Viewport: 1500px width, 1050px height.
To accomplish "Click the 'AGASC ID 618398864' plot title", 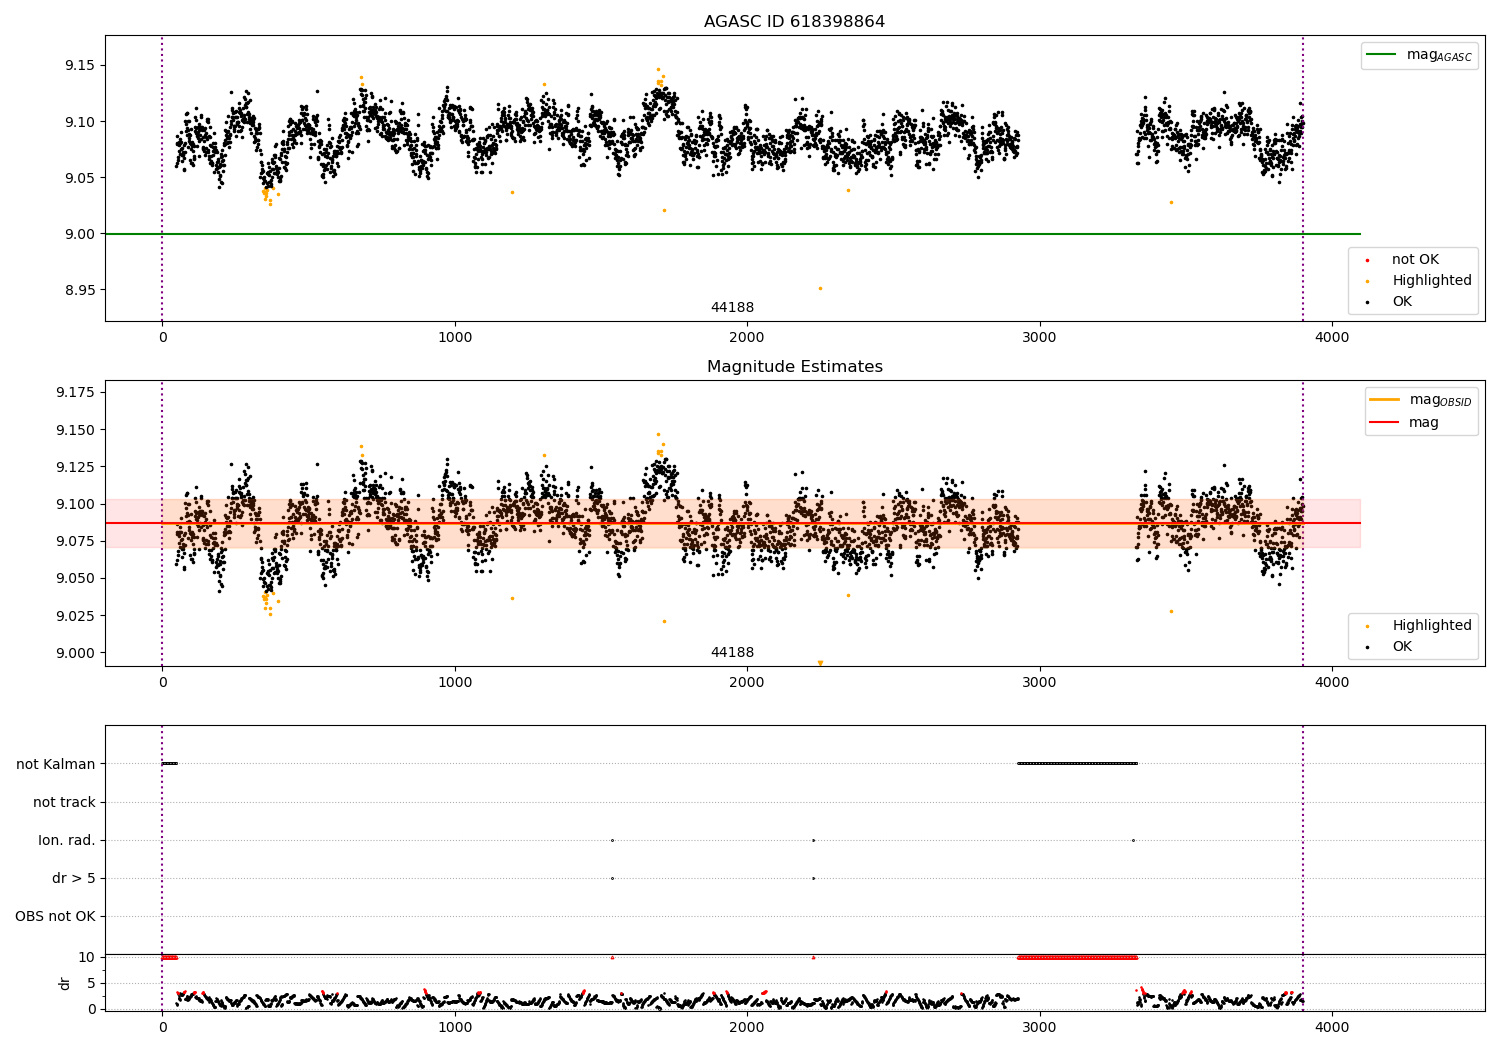I will [794, 22].
